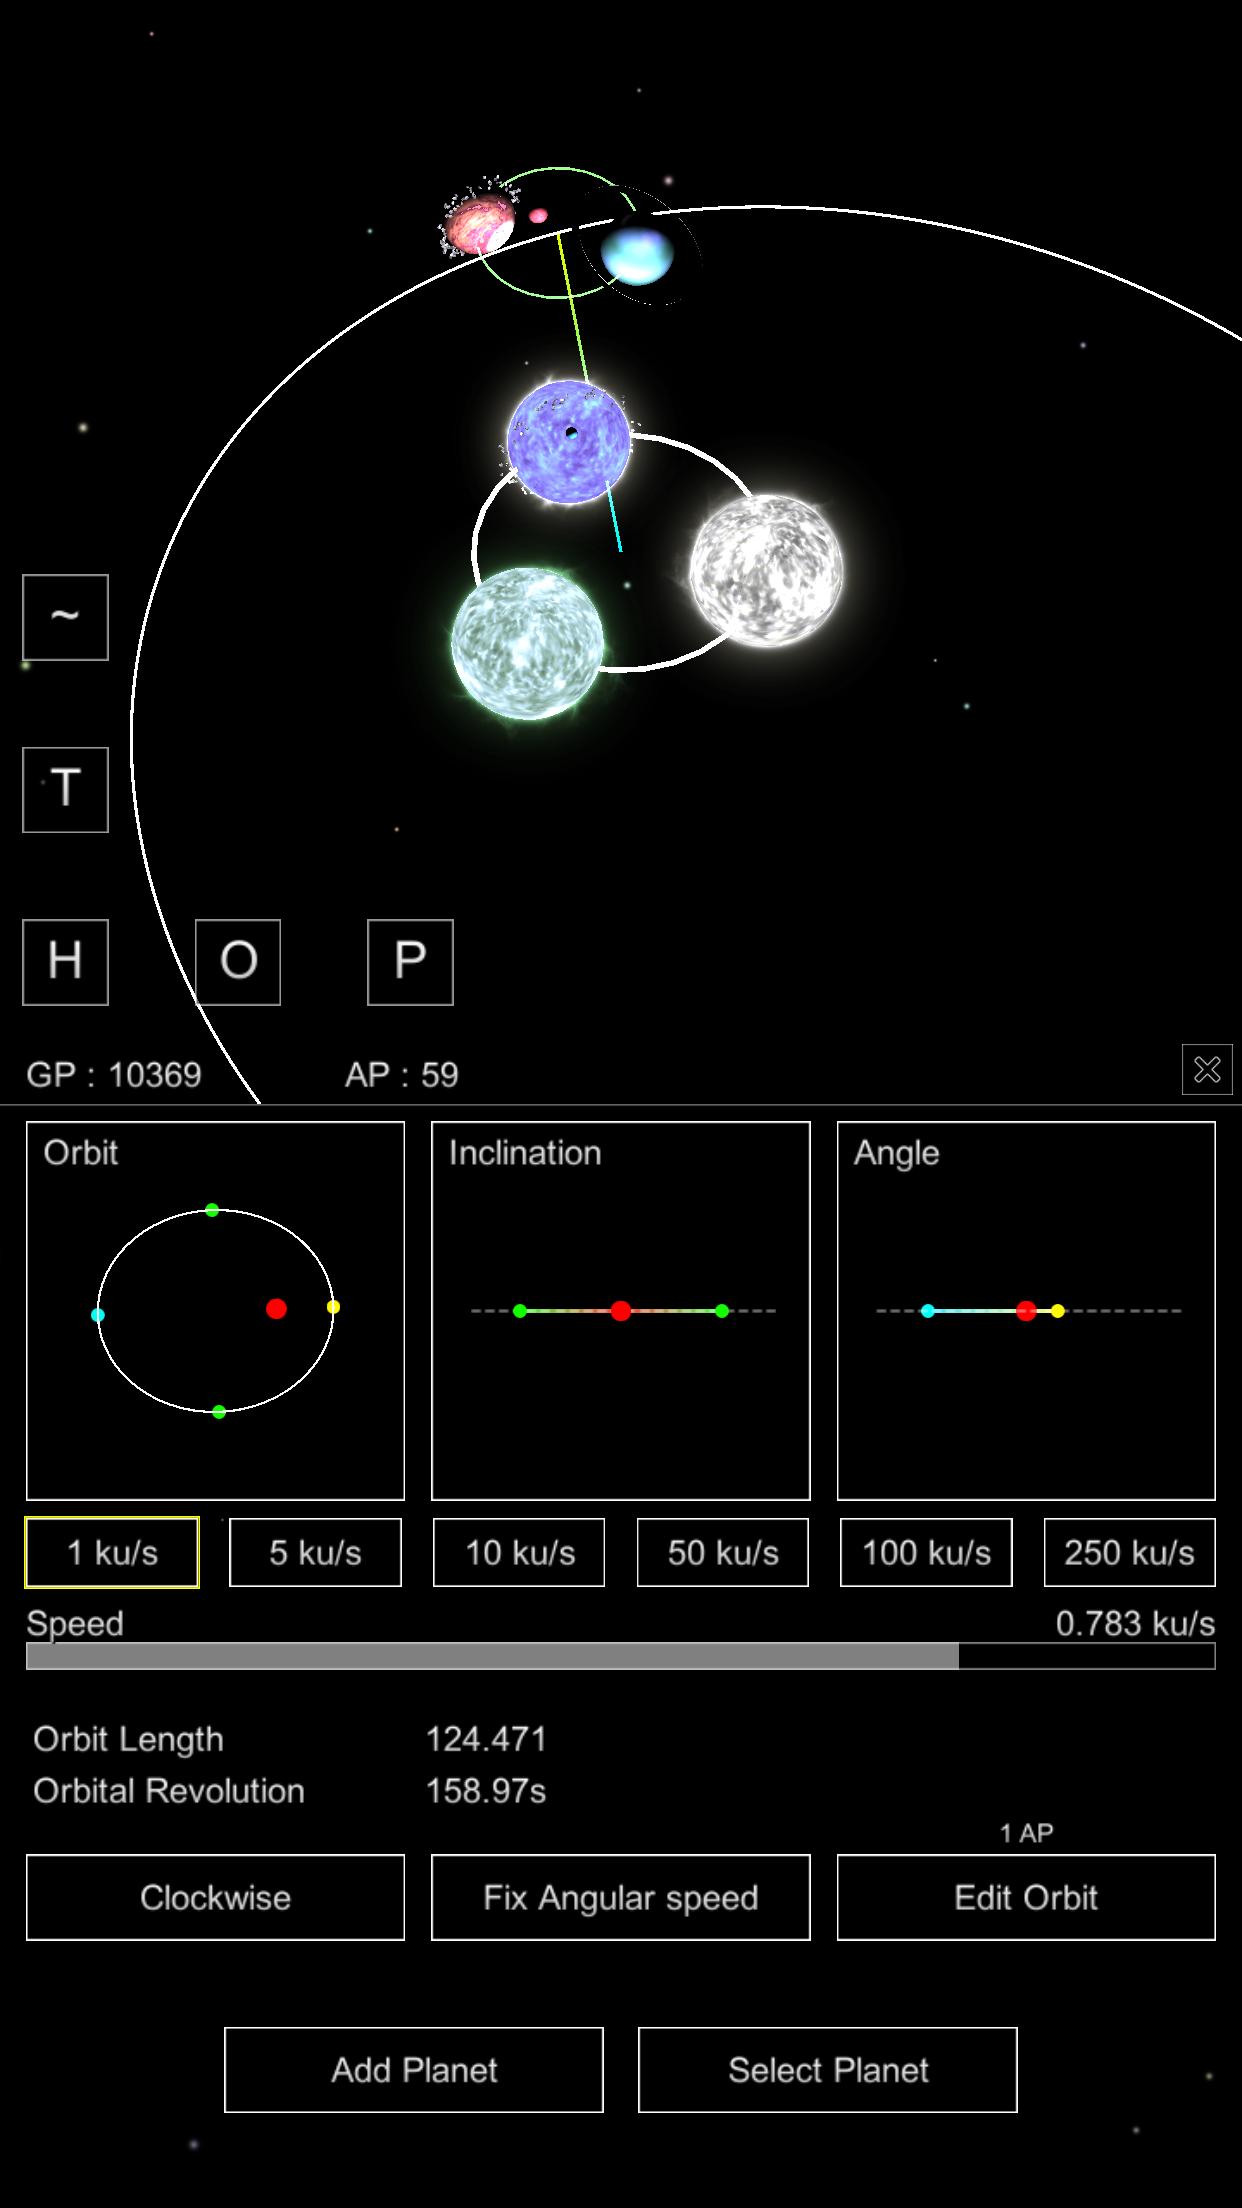Viewport: 1242px width, 2208px height.
Task: Click the red focus point in Orbit diagram
Action: pos(277,1308)
